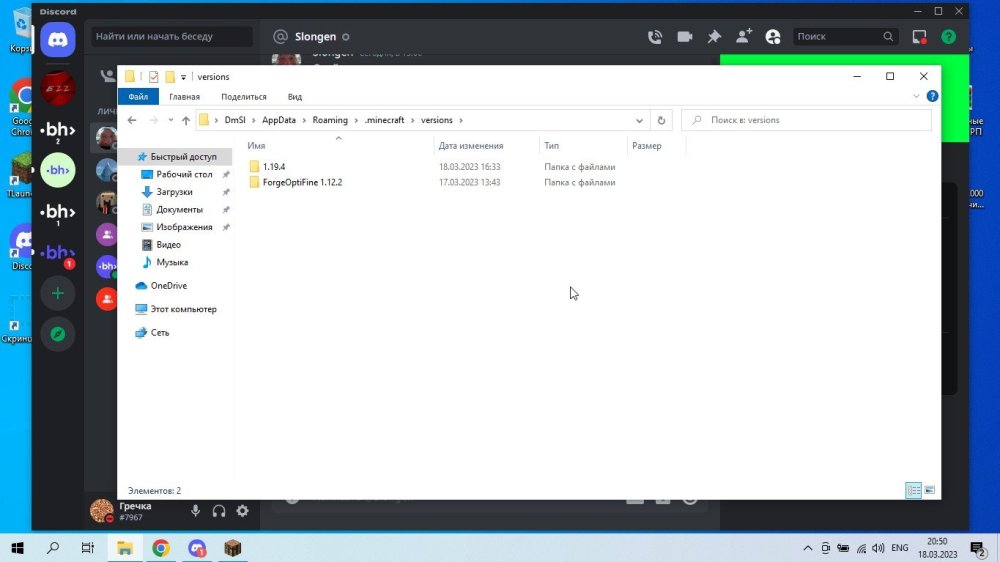Image resolution: width=1000 pixels, height=562 pixels.
Task: Open pinned messages in Discord
Action: [x=714, y=37]
